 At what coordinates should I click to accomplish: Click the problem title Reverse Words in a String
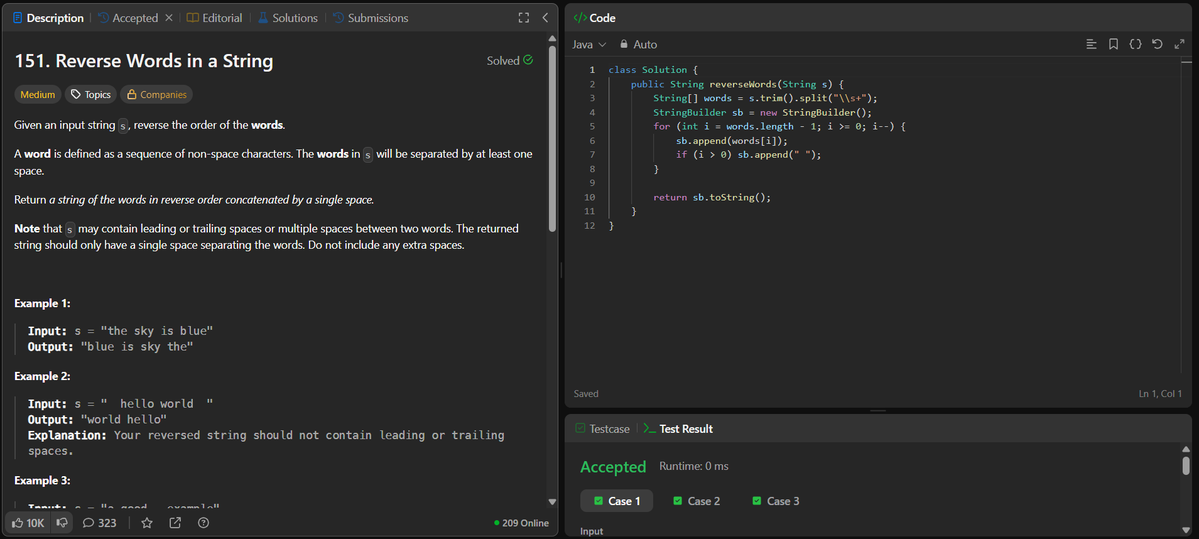point(144,61)
